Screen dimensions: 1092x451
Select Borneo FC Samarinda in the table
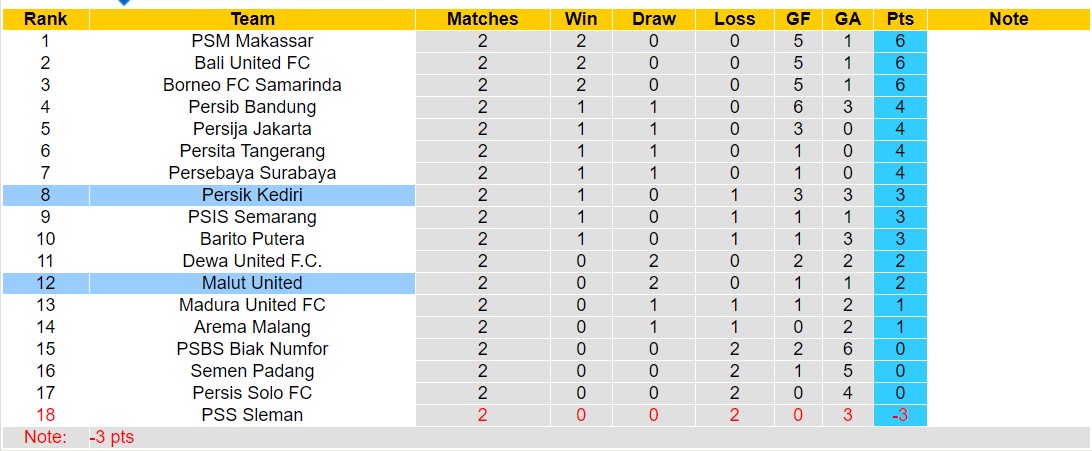252,85
